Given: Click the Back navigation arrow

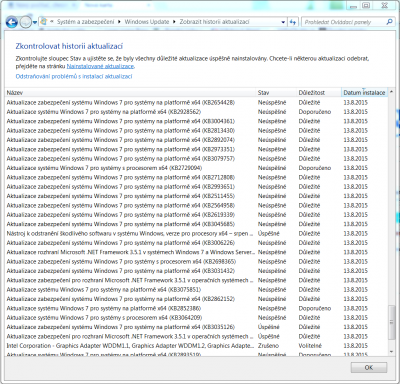Looking at the screenshot, I should pyautogui.click(x=12, y=22).
